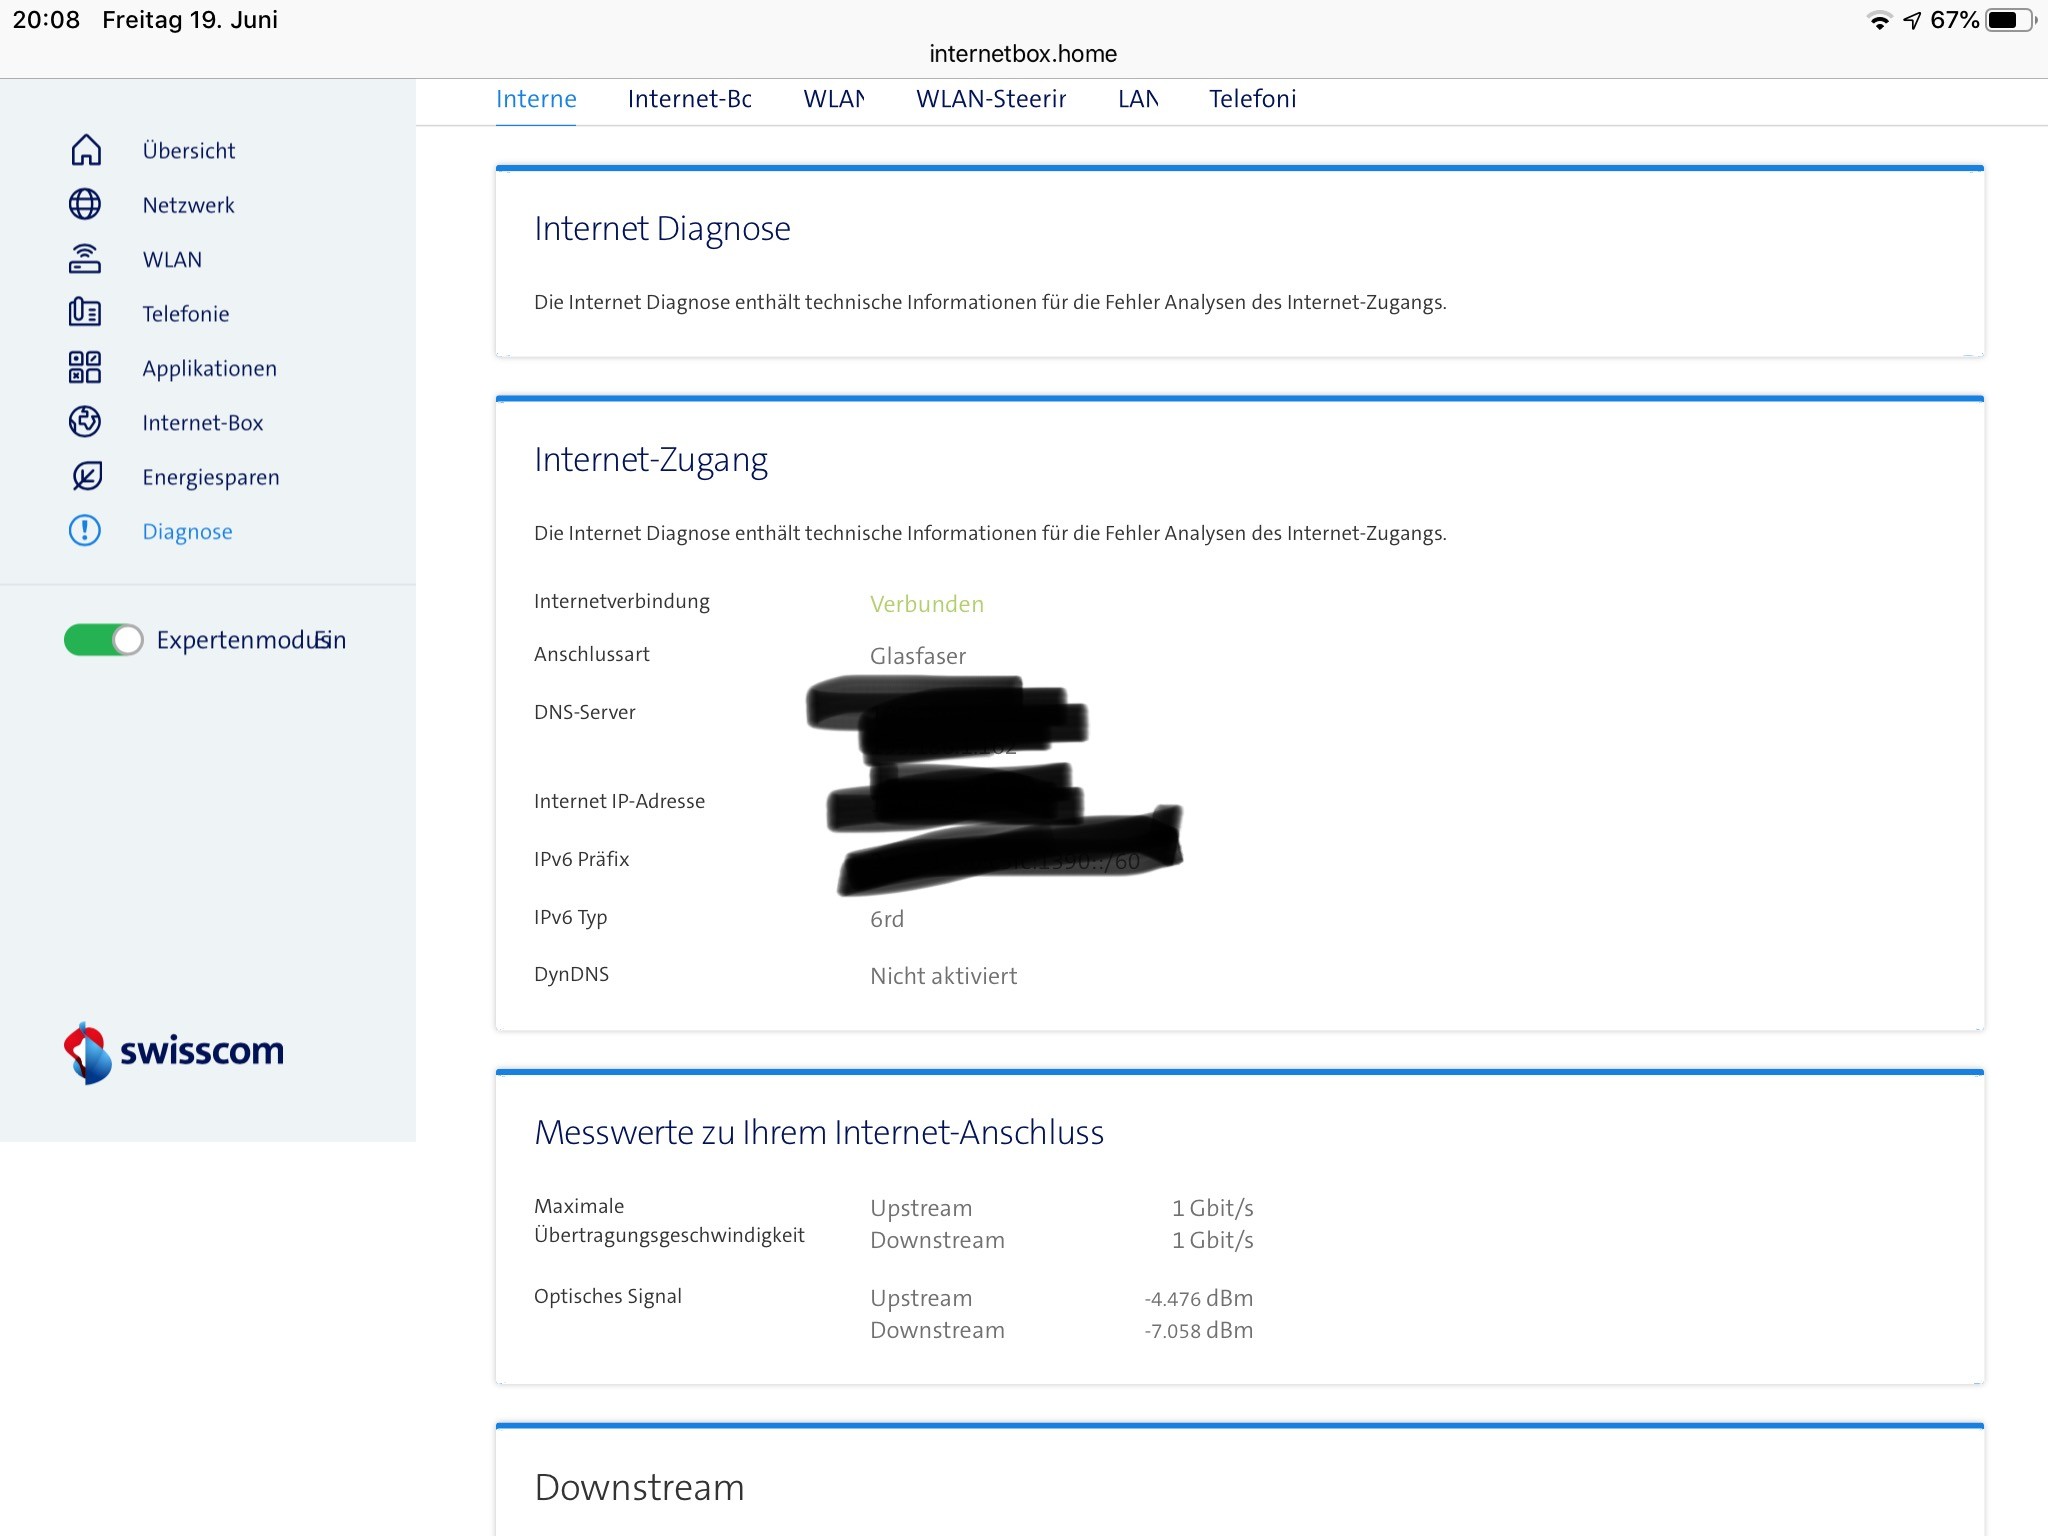Click the Internet-Box sidebar icon
This screenshot has width=2048, height=1536.
coord(85,422)
